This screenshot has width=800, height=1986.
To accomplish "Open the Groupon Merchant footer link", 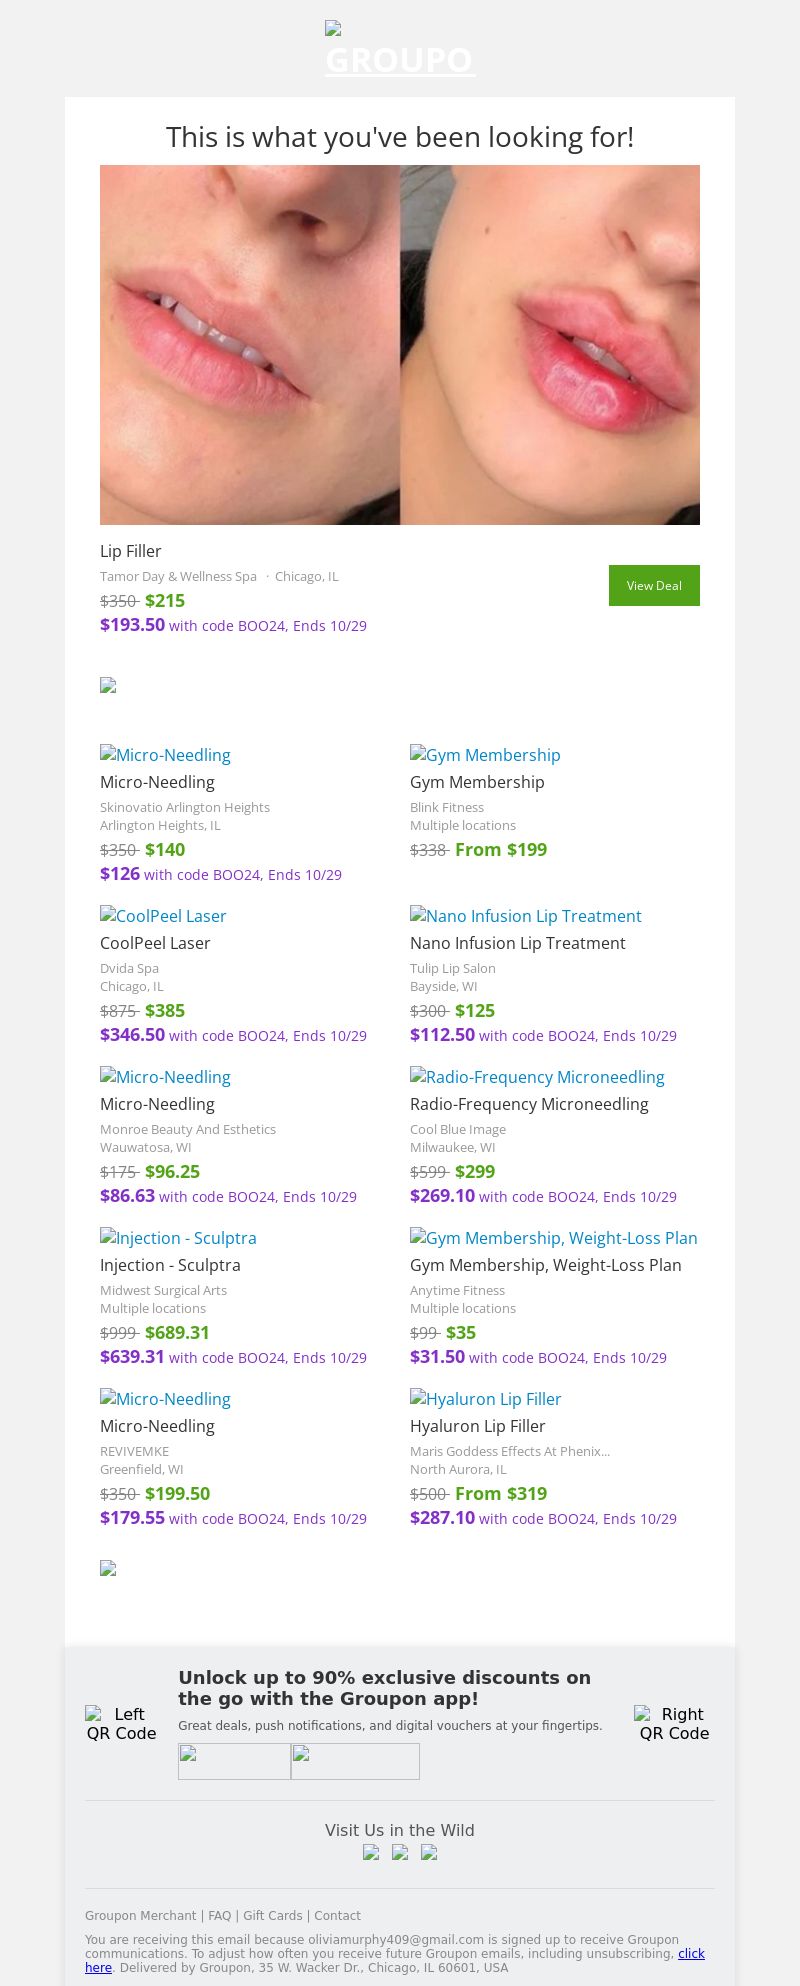I will click(140, 1916).
